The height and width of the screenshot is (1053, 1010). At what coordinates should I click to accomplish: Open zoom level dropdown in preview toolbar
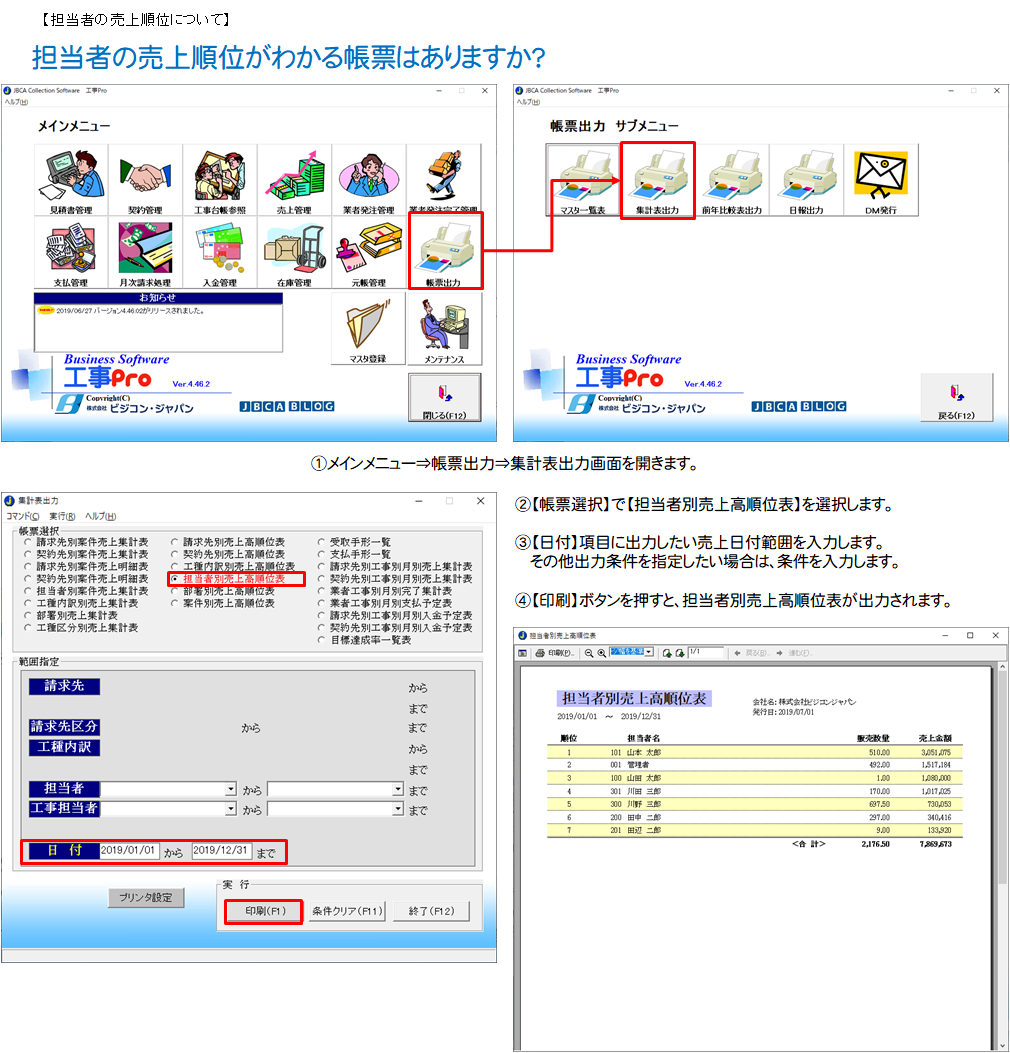tap(649, 653)
